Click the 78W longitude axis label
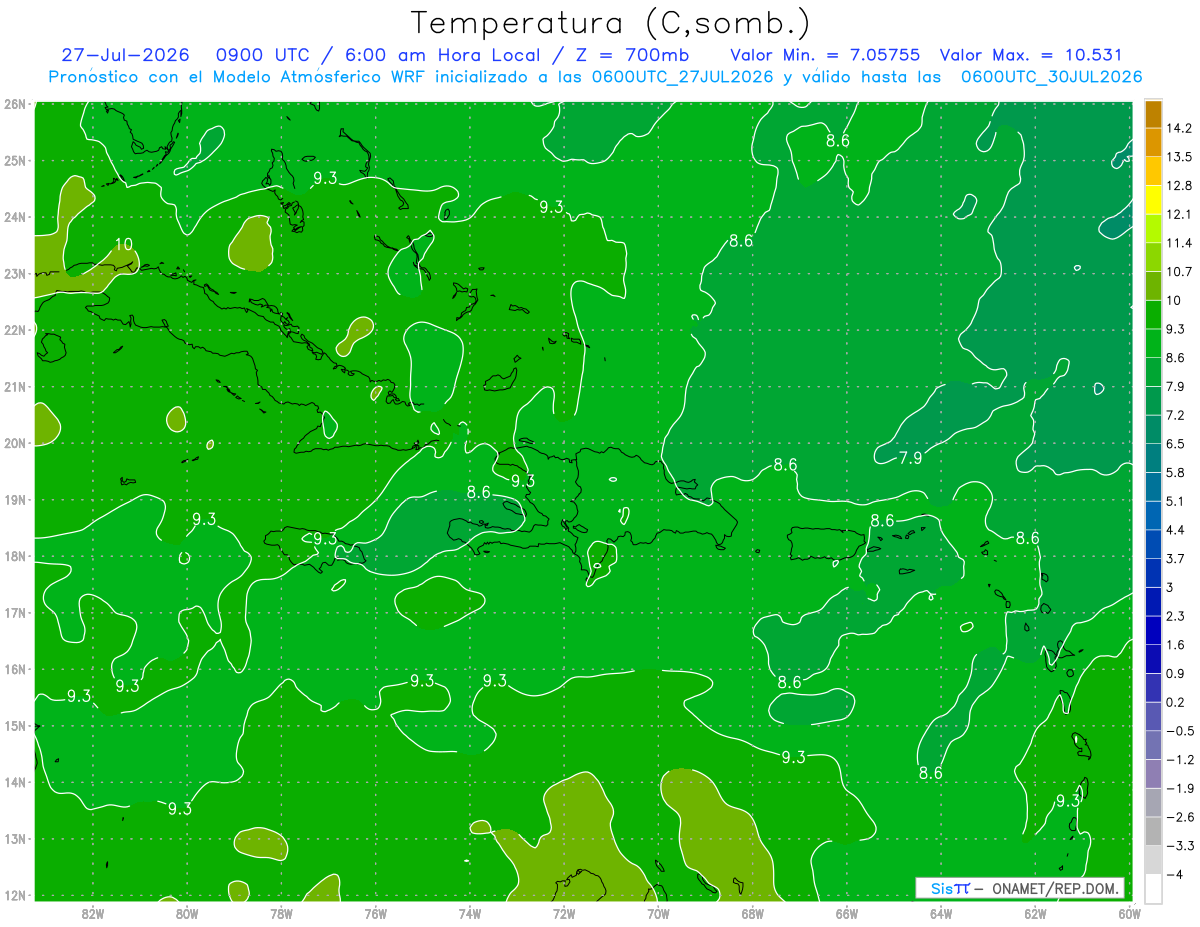Image resolution: width=1200 pixels, height=927 pixels. tap(281, 913)
